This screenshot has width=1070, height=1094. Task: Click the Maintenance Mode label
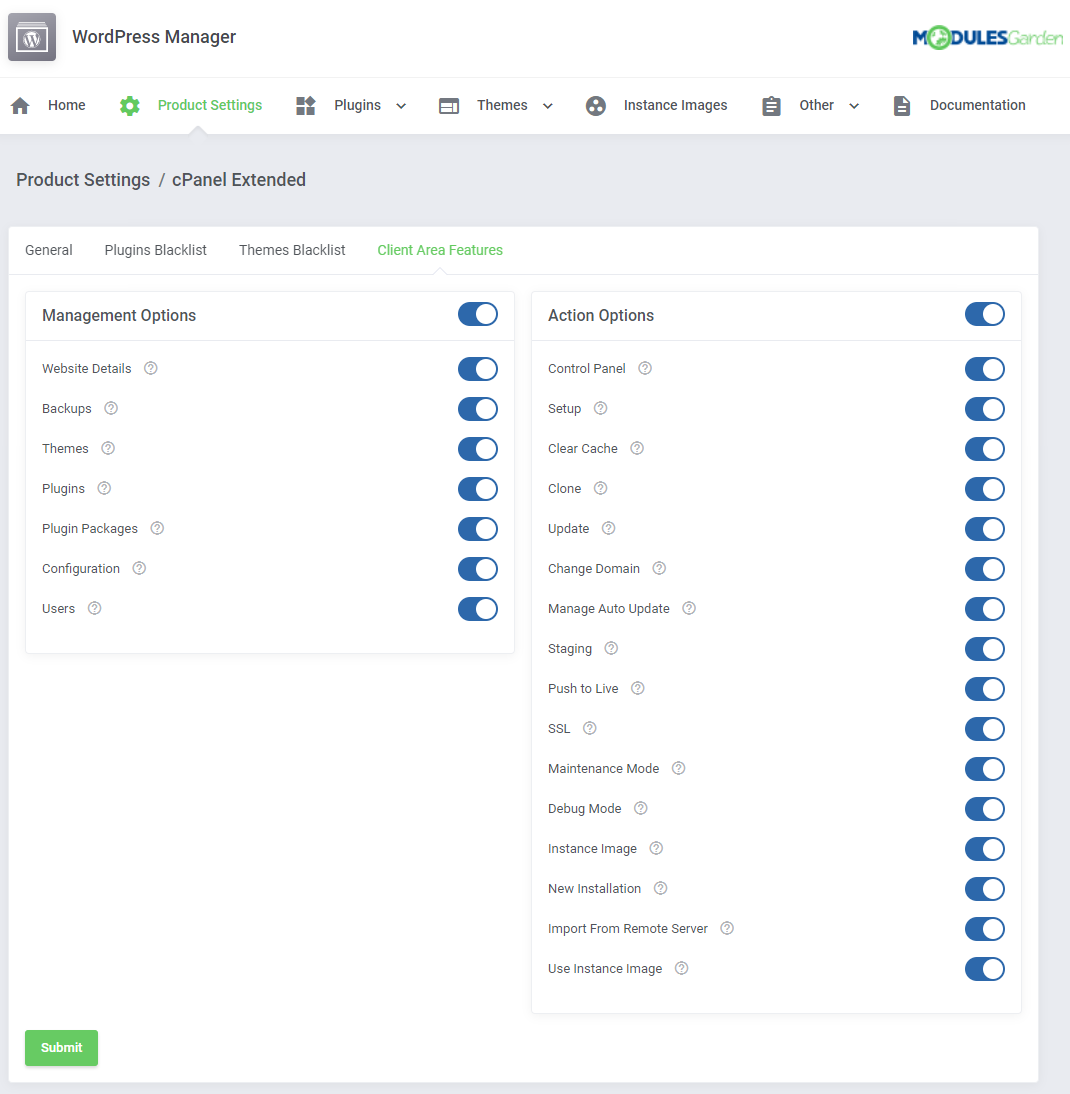[603, 768]
